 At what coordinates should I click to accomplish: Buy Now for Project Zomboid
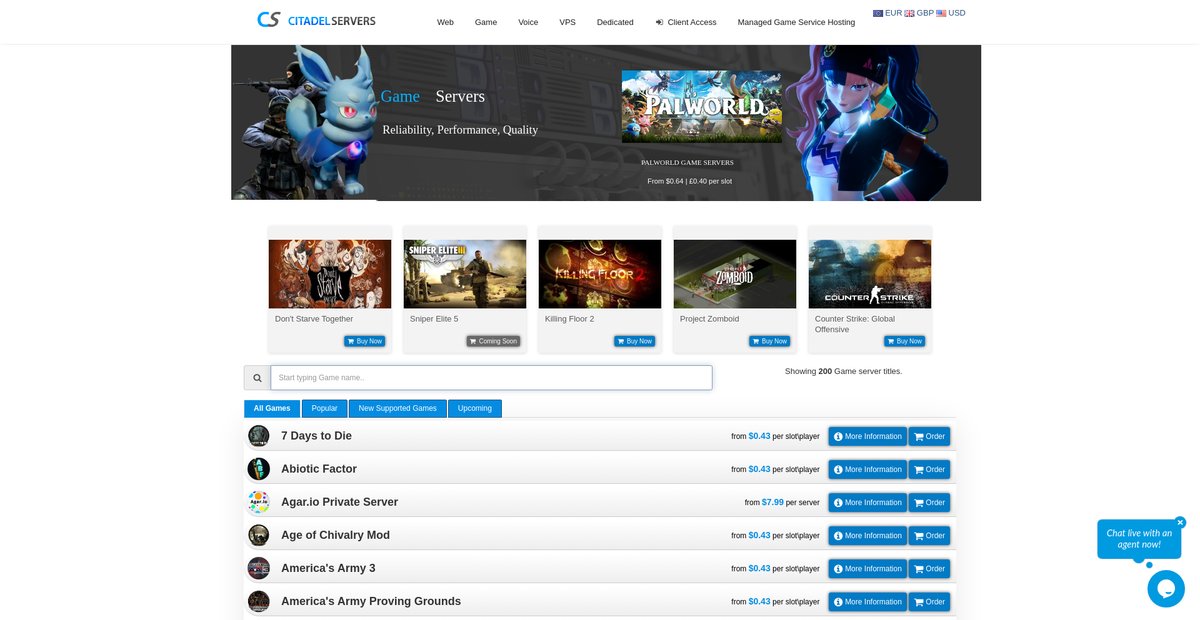pyautogui.click(x=770, y=341)
